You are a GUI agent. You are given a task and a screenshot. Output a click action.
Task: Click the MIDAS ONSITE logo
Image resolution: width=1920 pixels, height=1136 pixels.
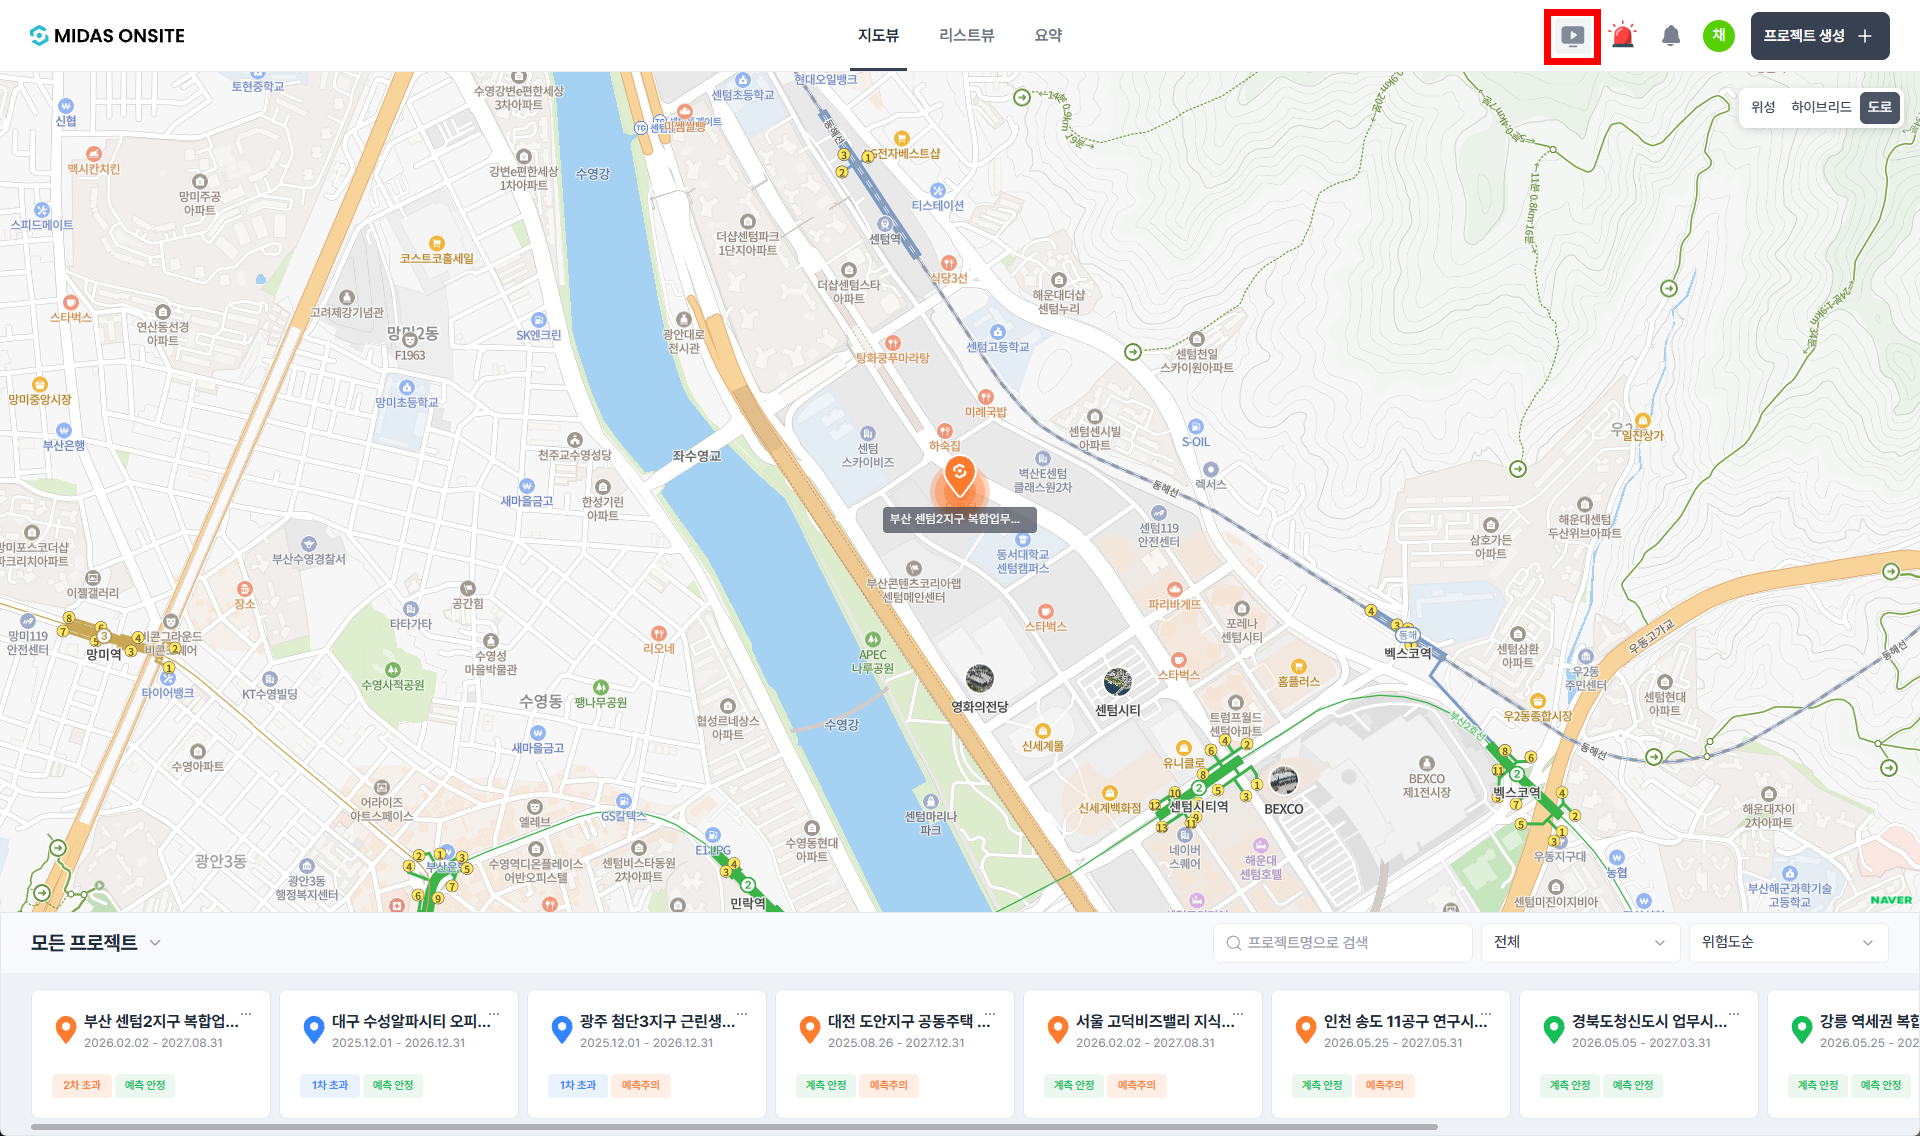[107, 36]
